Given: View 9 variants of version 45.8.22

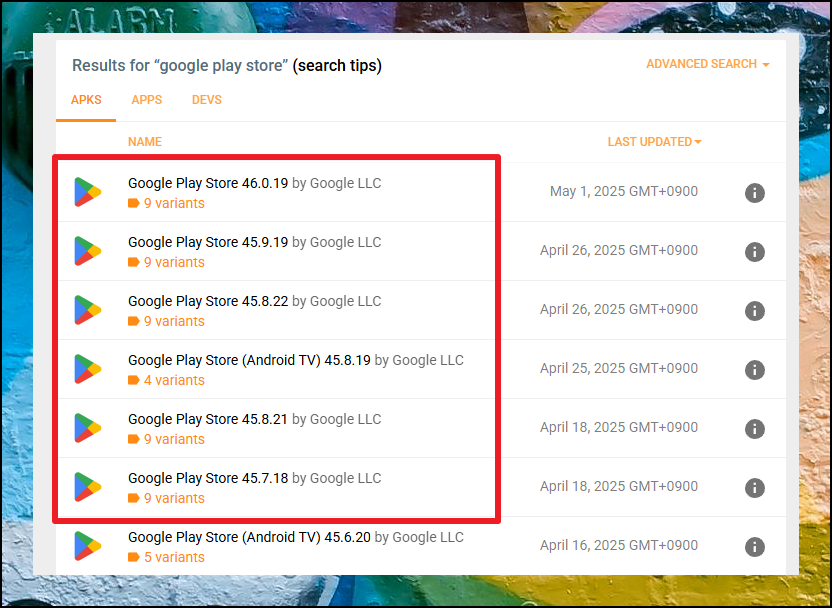Looking at the screenshot, I should click(x=174, y=321).
